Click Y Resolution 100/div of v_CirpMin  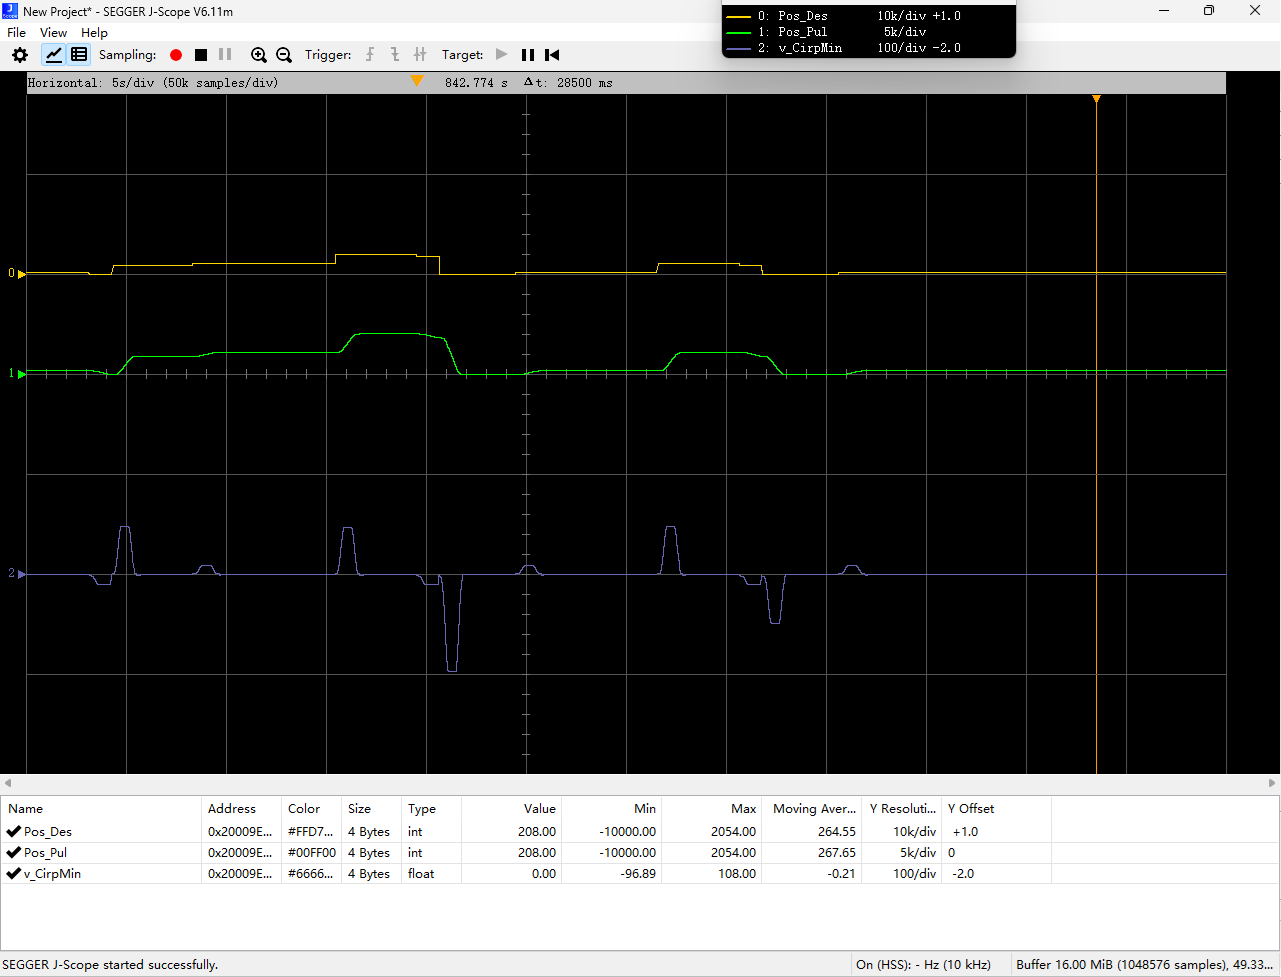point(901,873)
